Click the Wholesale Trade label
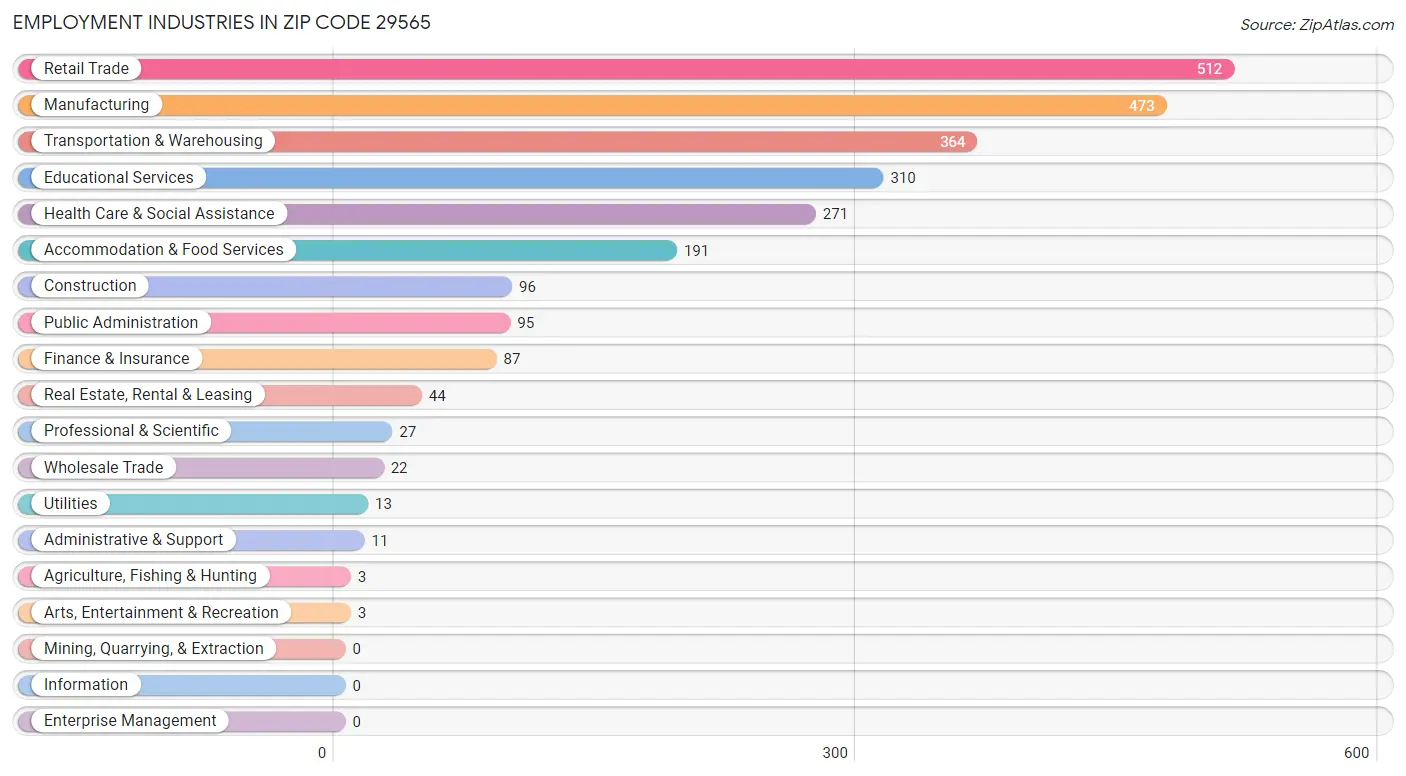 (x=104, y=468)
